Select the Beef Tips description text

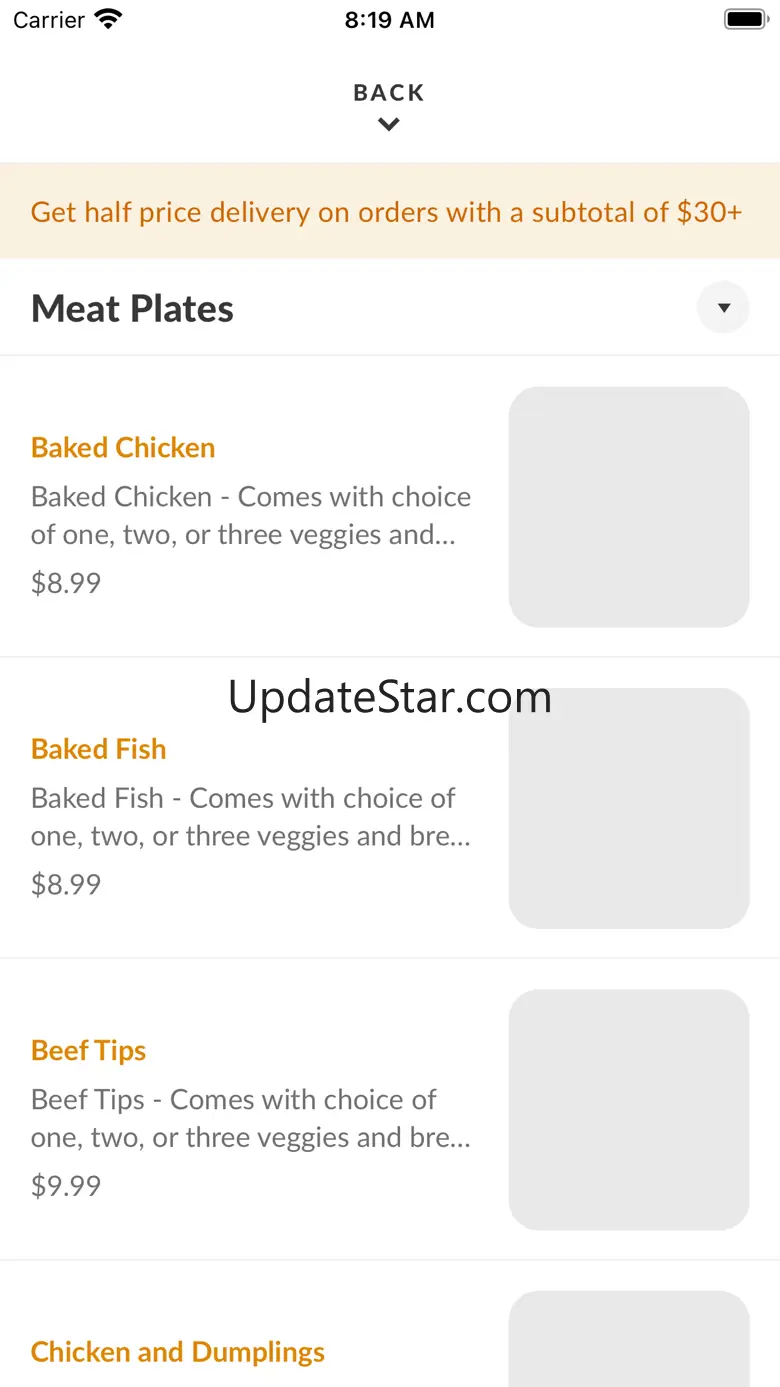[251, 1118]
